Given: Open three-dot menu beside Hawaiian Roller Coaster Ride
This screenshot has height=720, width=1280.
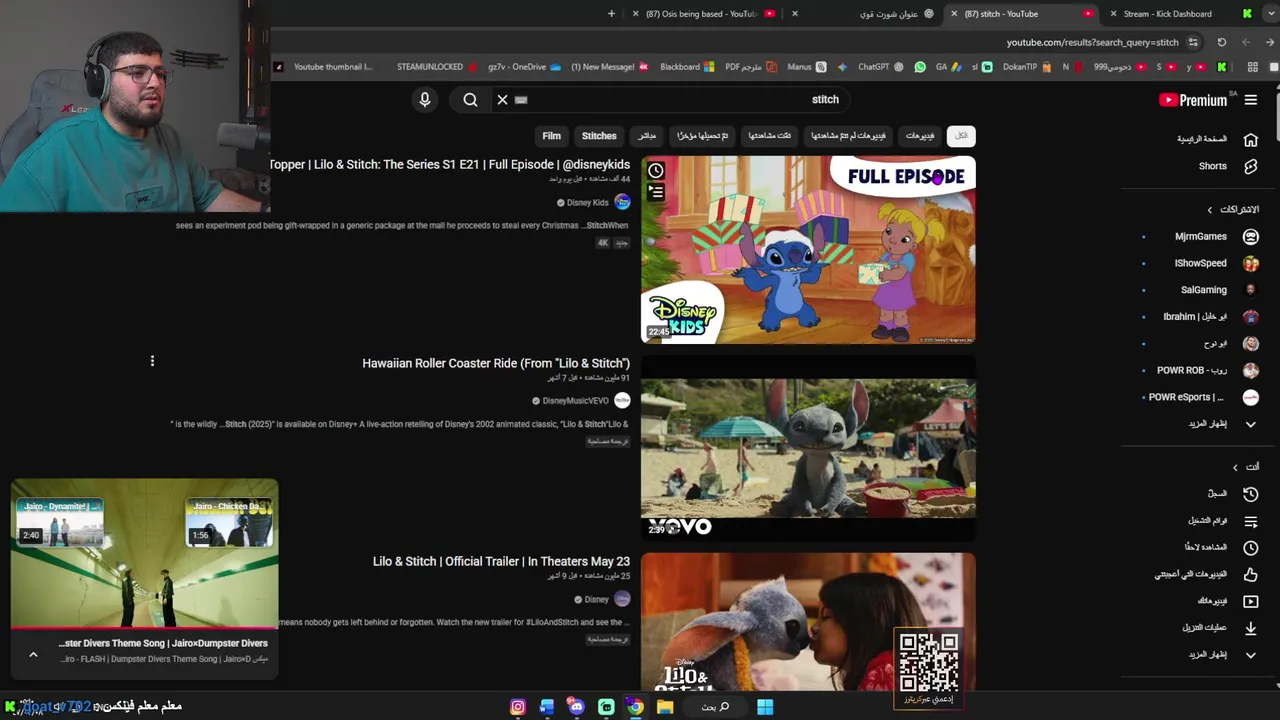Looking at the screenshot, I should (x=152, y=361).
